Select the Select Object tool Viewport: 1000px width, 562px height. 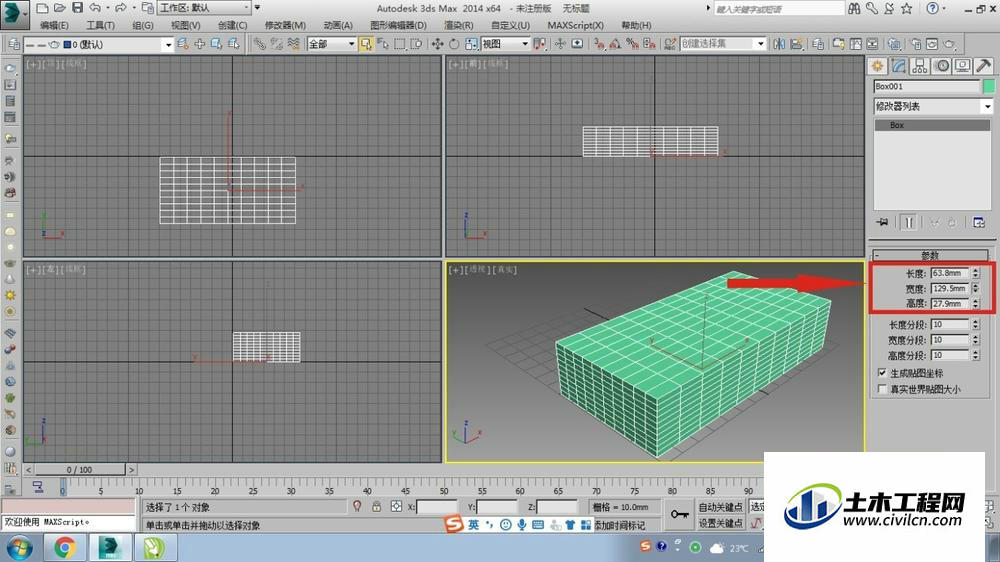tap(365, 44)
